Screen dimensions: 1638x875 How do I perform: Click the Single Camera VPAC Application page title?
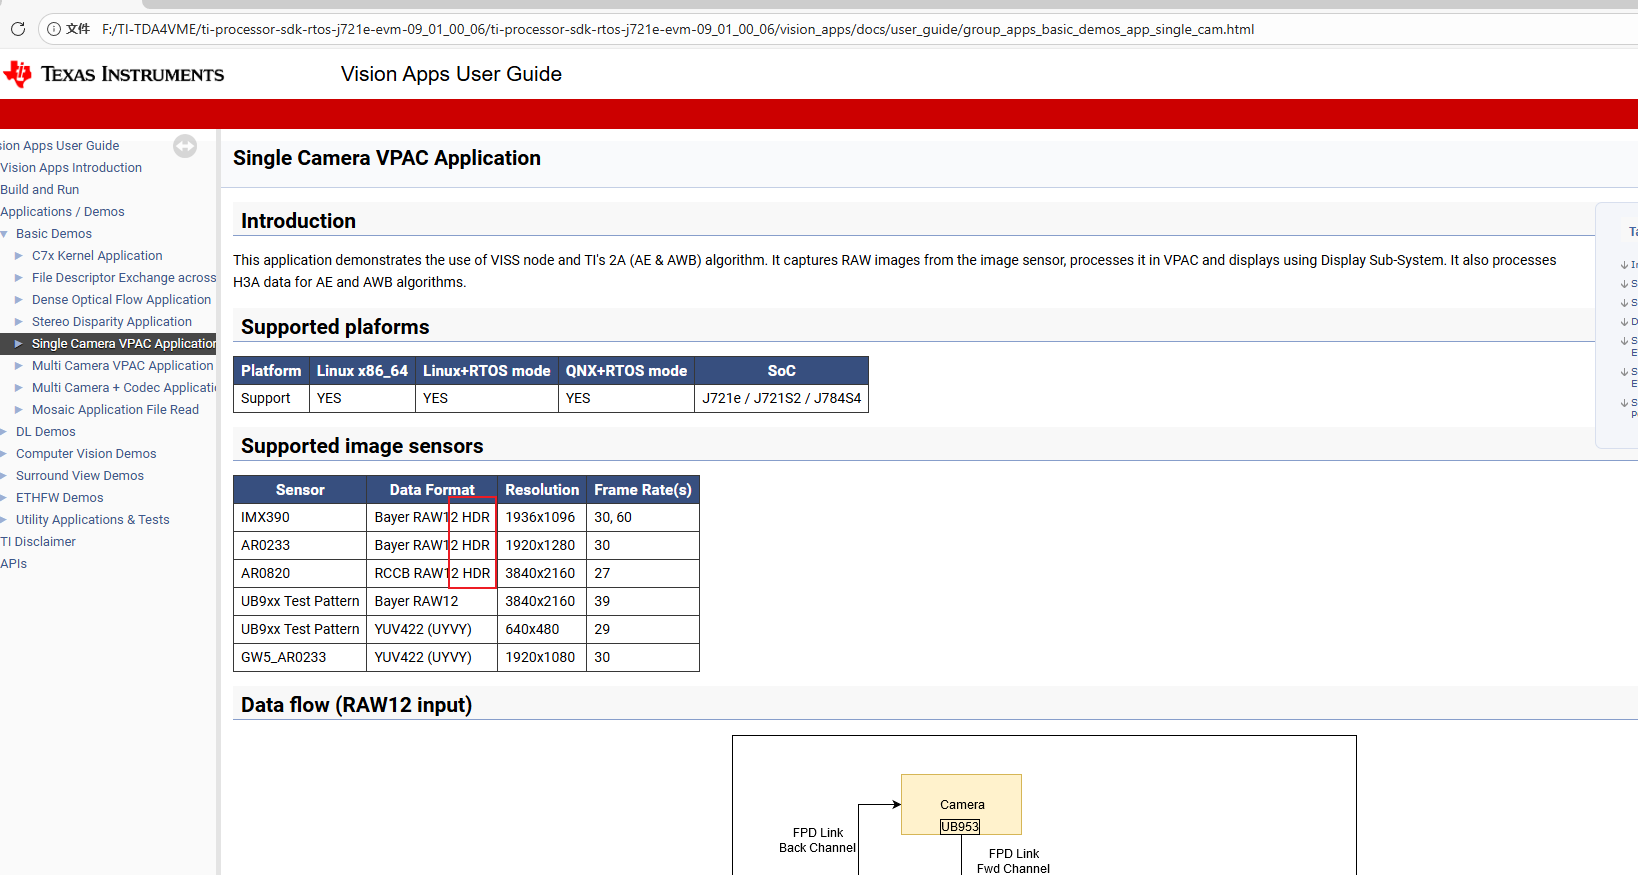[387, 158]
